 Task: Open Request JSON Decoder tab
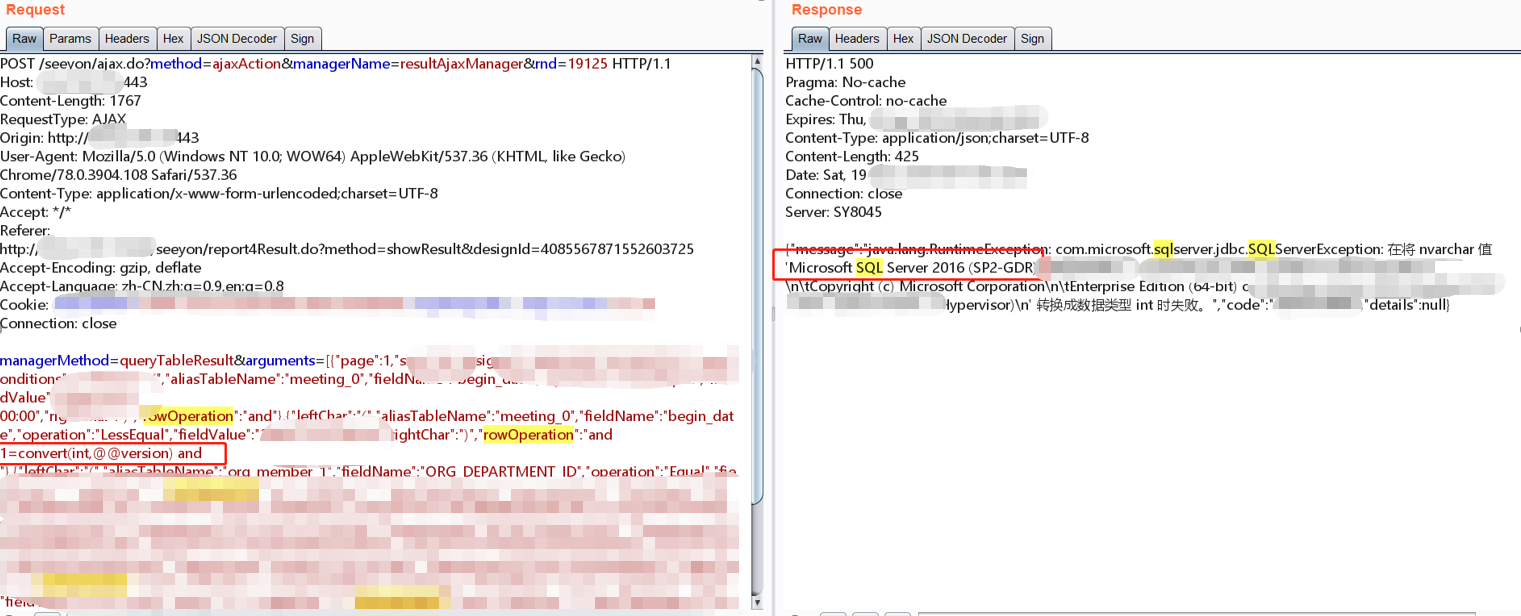(x=237, y=39)
